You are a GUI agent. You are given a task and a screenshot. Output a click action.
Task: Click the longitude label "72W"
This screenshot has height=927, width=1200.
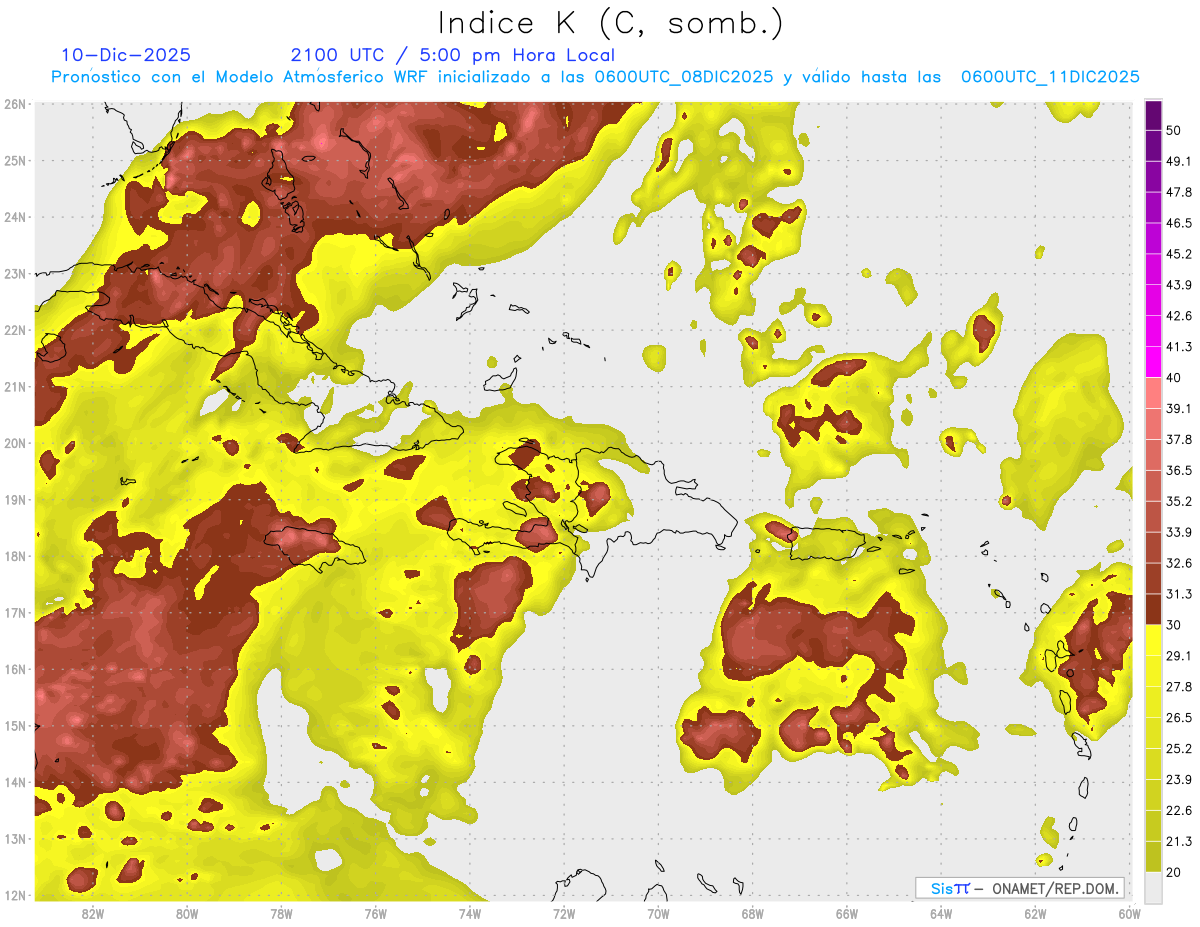tap(564, 913)
